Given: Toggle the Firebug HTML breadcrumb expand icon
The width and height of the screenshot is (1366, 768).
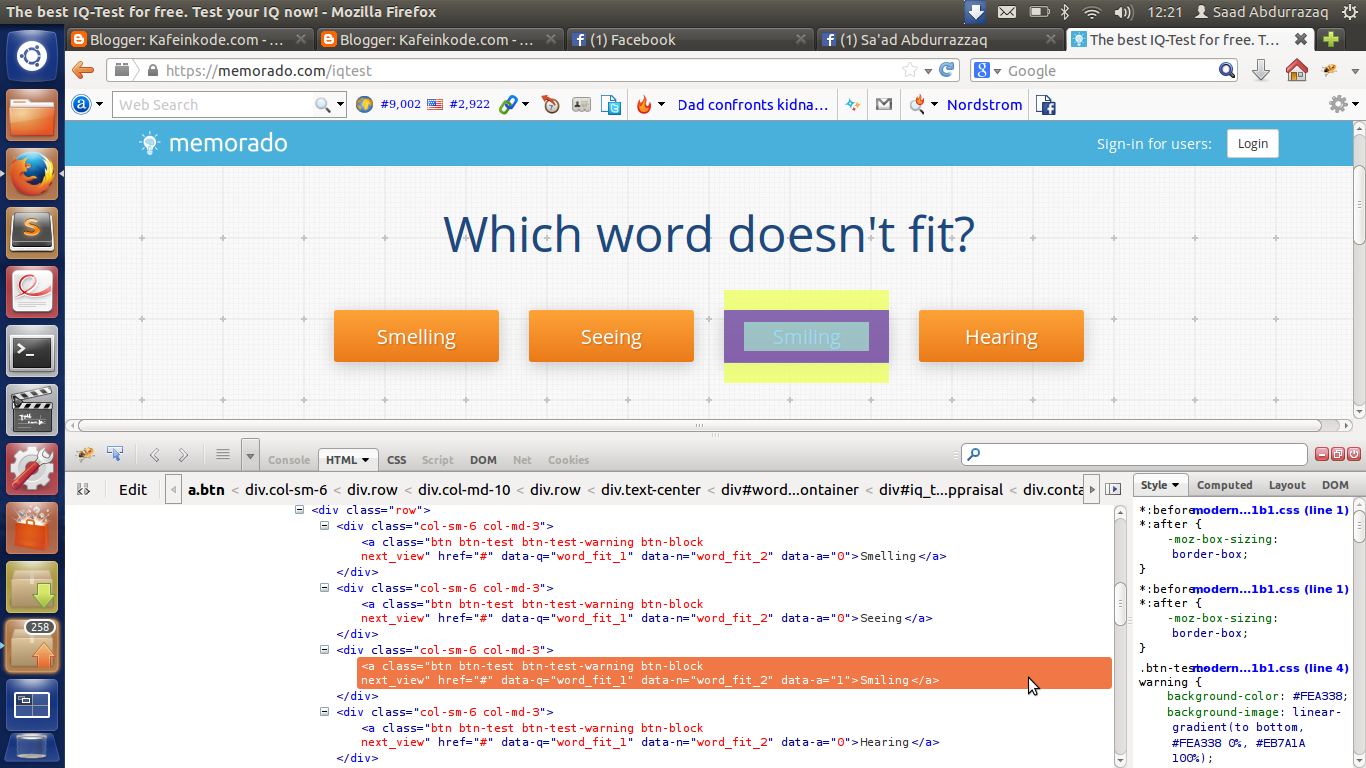Looking at the screenshot, I should pos(83,489).
